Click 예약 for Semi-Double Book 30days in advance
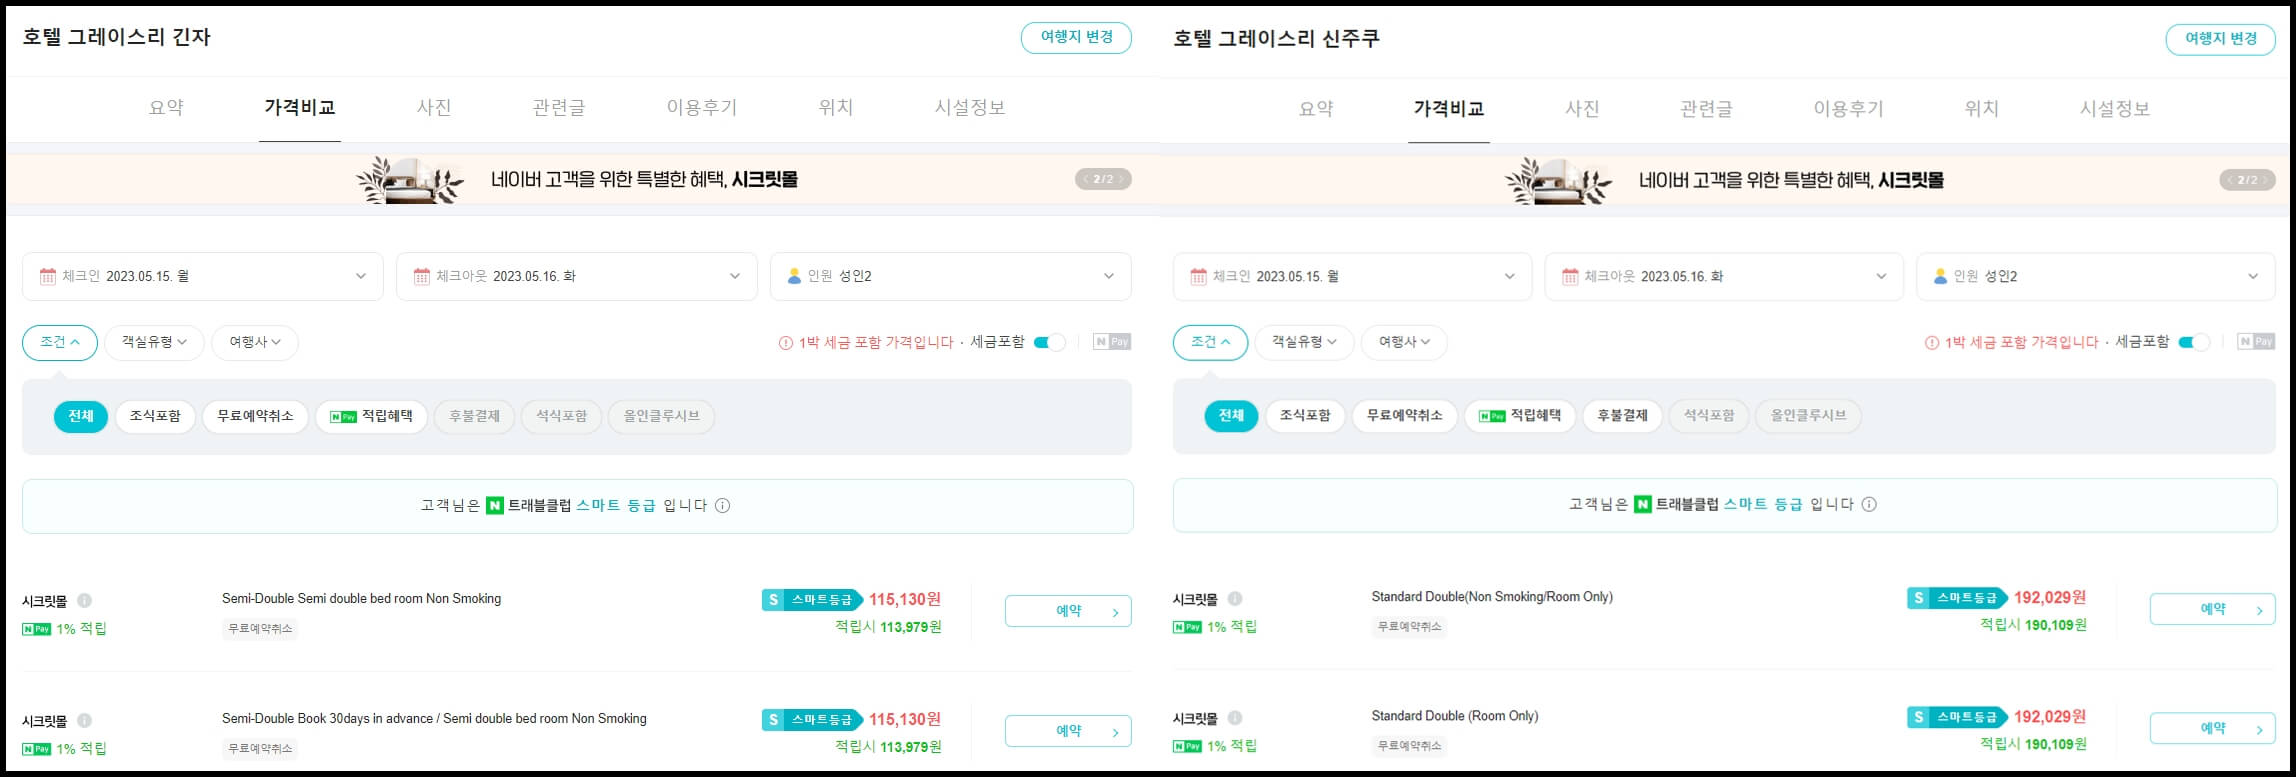2296x777 pixels. pyautogui.click(x=1068, y=732)
